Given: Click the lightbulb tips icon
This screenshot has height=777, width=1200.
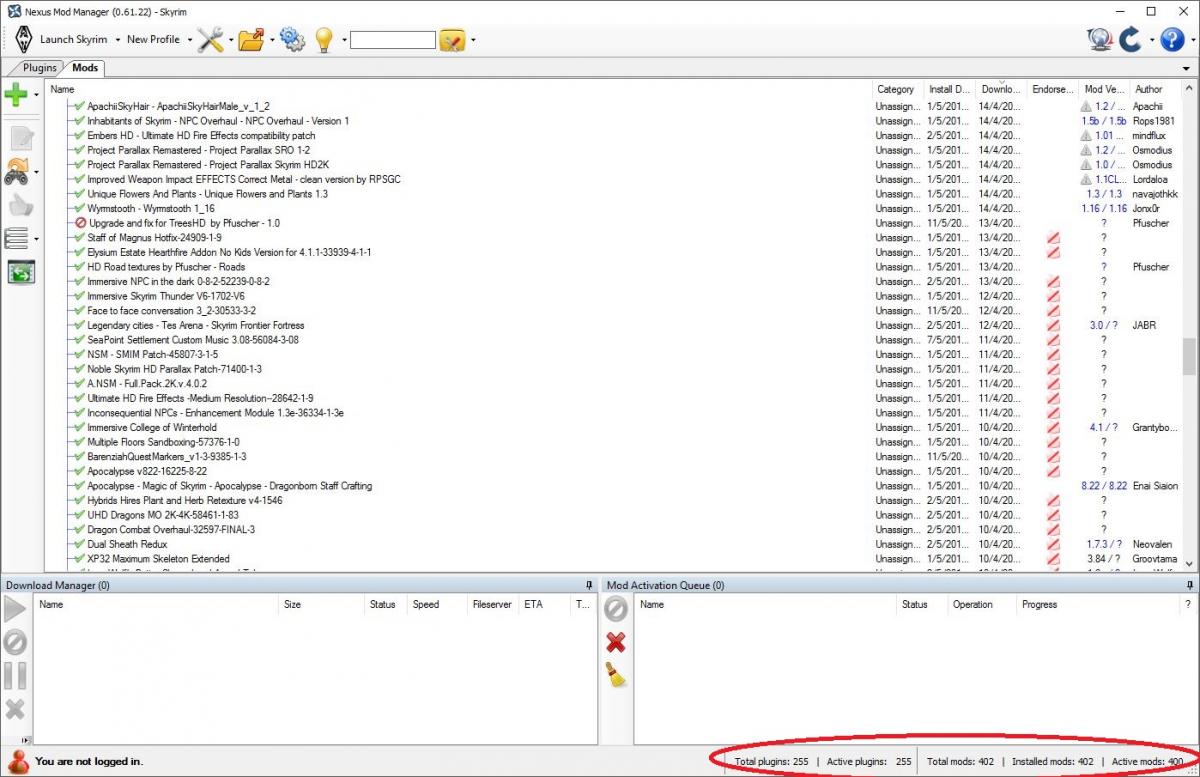Looking at the screenshot, I should [x=324, y=39].
